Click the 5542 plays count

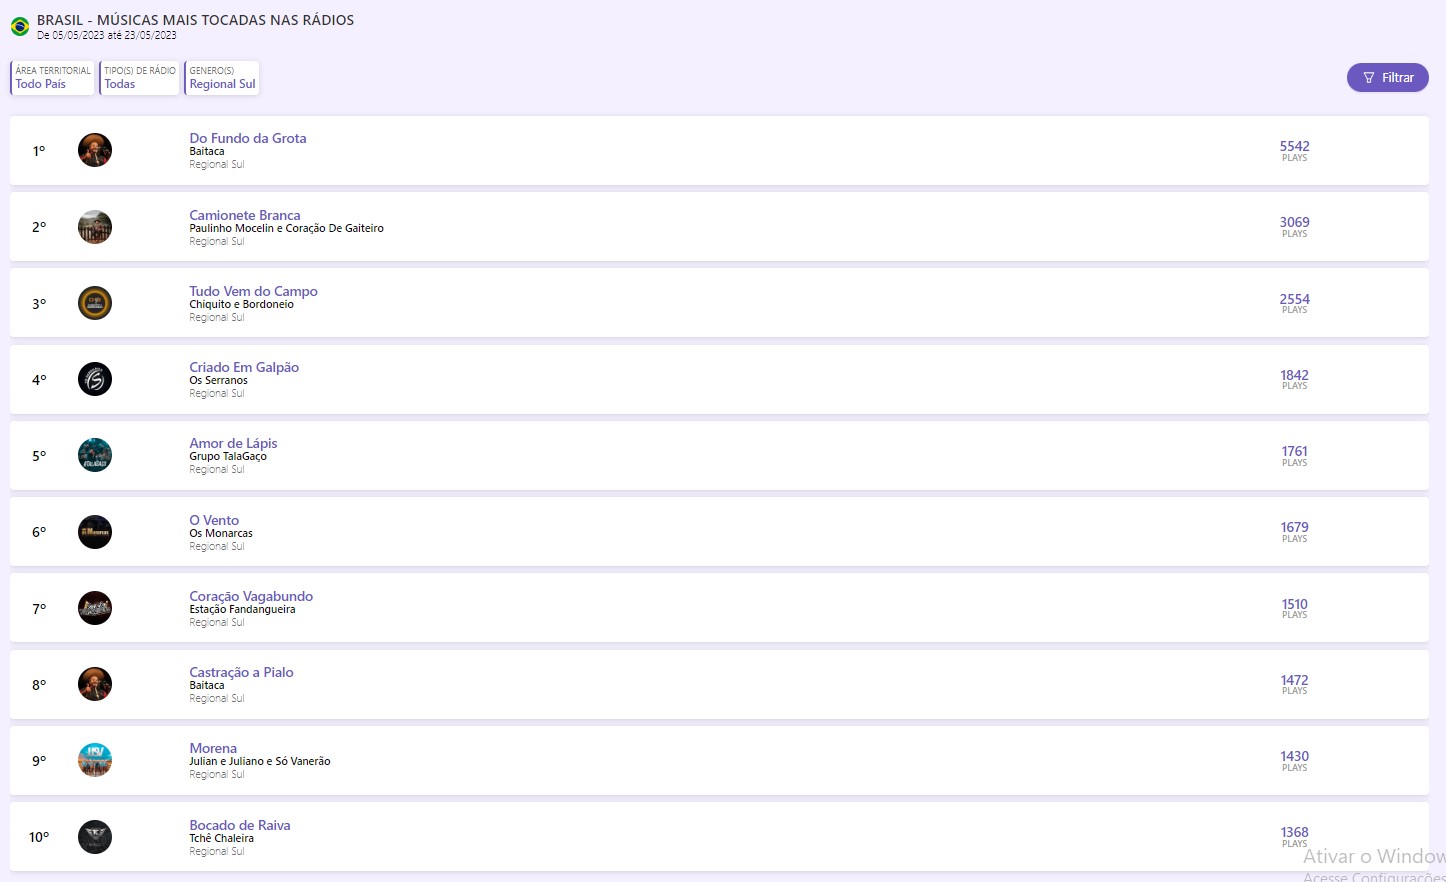1295,146
